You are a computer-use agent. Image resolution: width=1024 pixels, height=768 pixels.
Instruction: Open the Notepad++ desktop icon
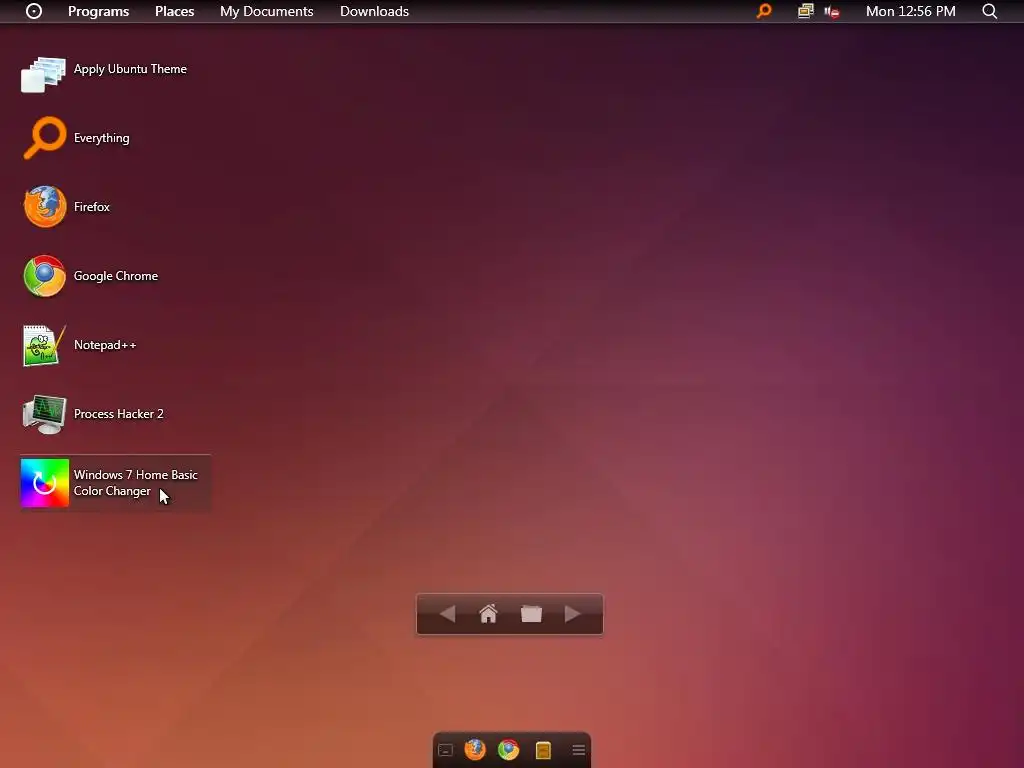(44, 345)
